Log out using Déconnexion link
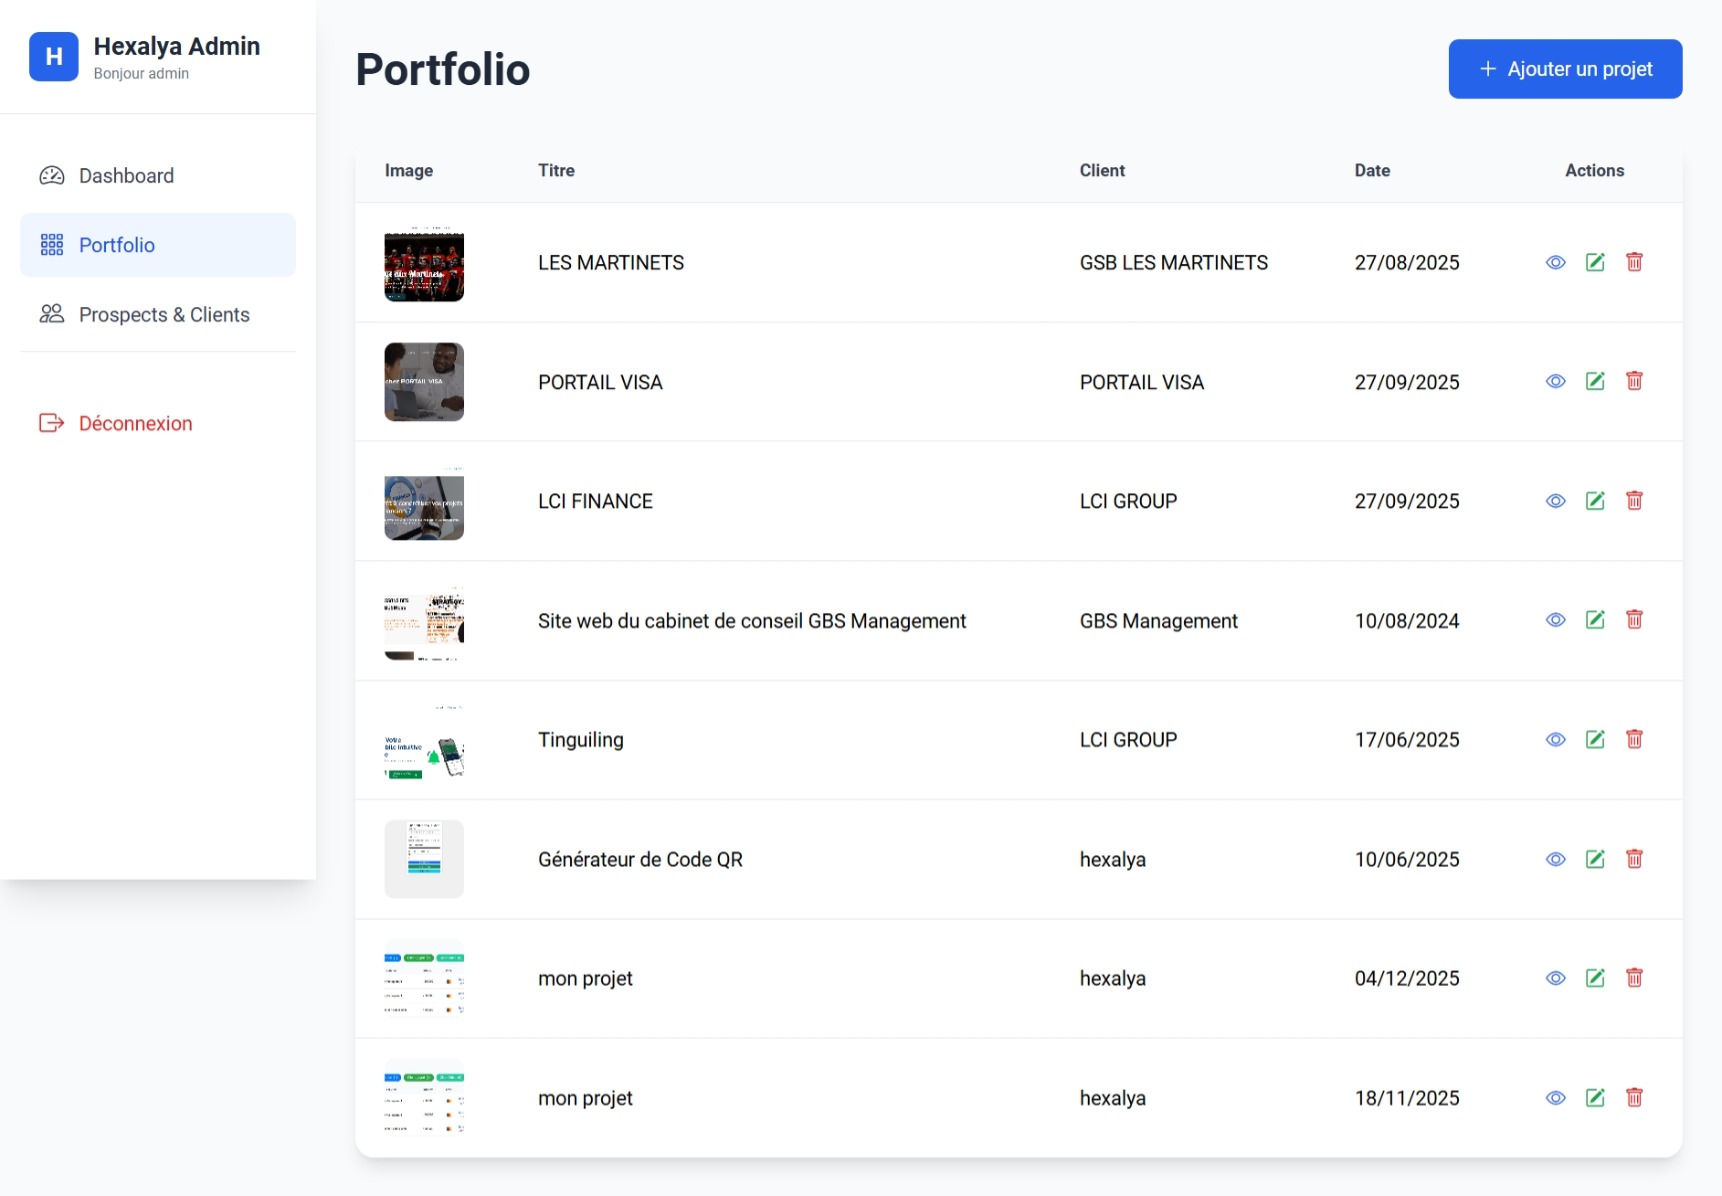This screenshot has width=1722, height=1196. coord(135,424)
